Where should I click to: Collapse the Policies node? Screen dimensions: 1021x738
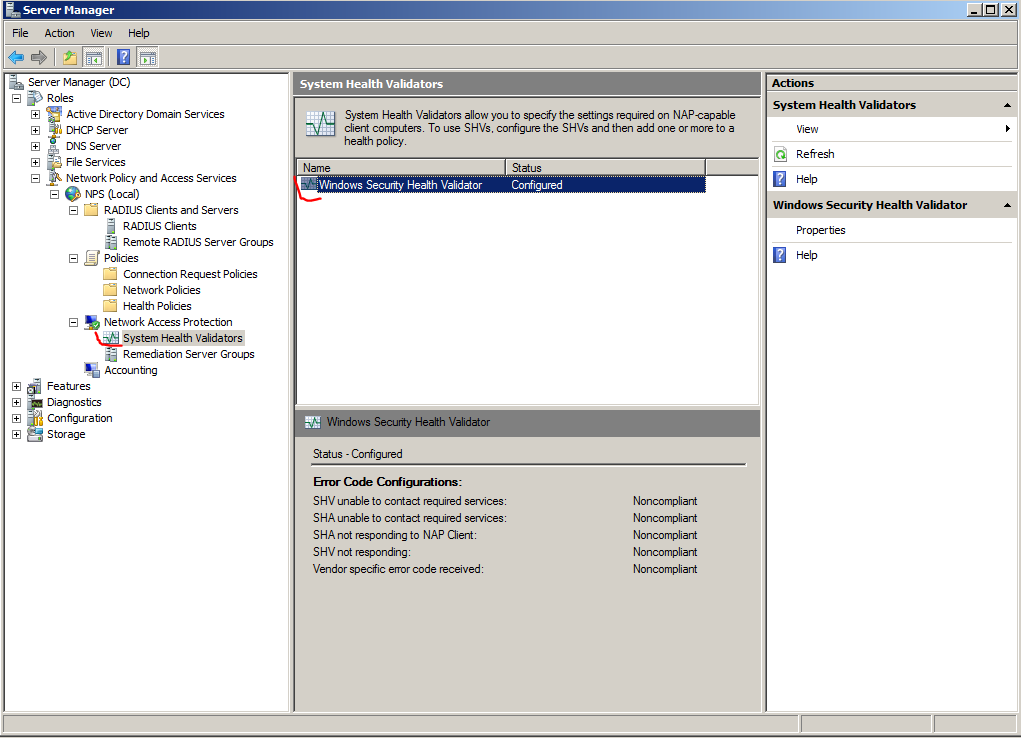[x=74, y=259]
